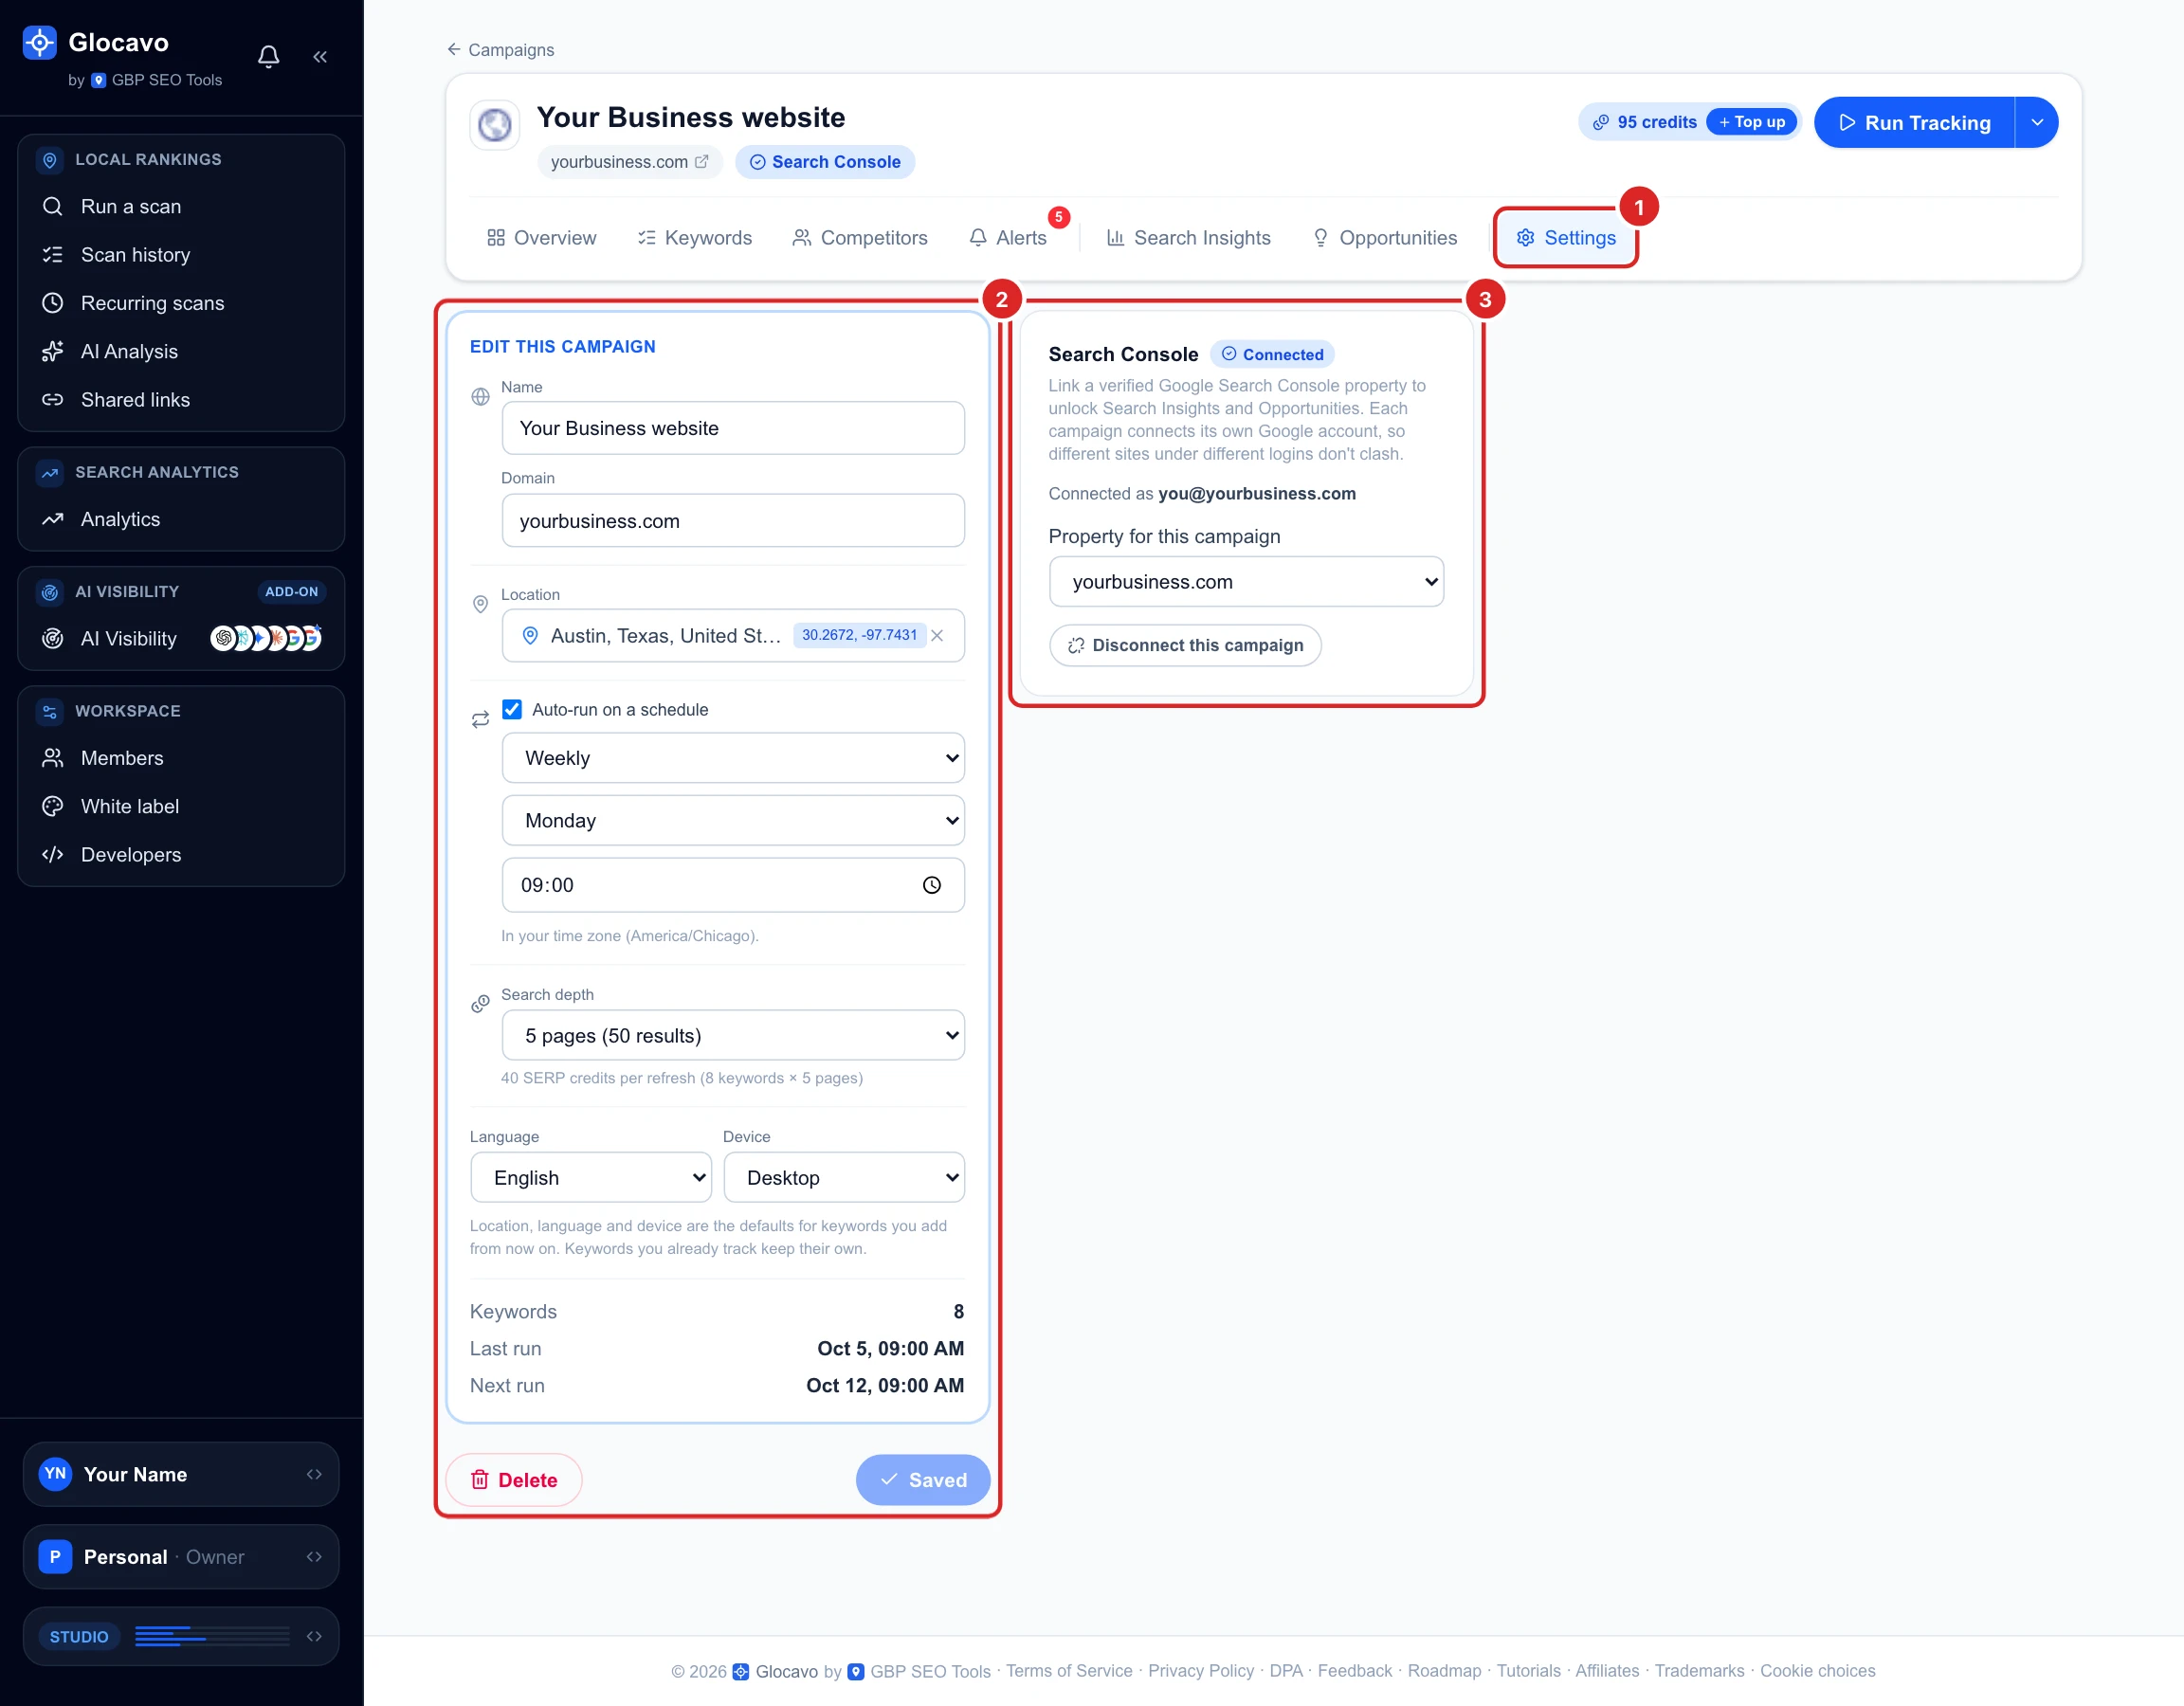Open Terms of Service link
Screen dimensions: 2184x1706
pos(1069,1671)
